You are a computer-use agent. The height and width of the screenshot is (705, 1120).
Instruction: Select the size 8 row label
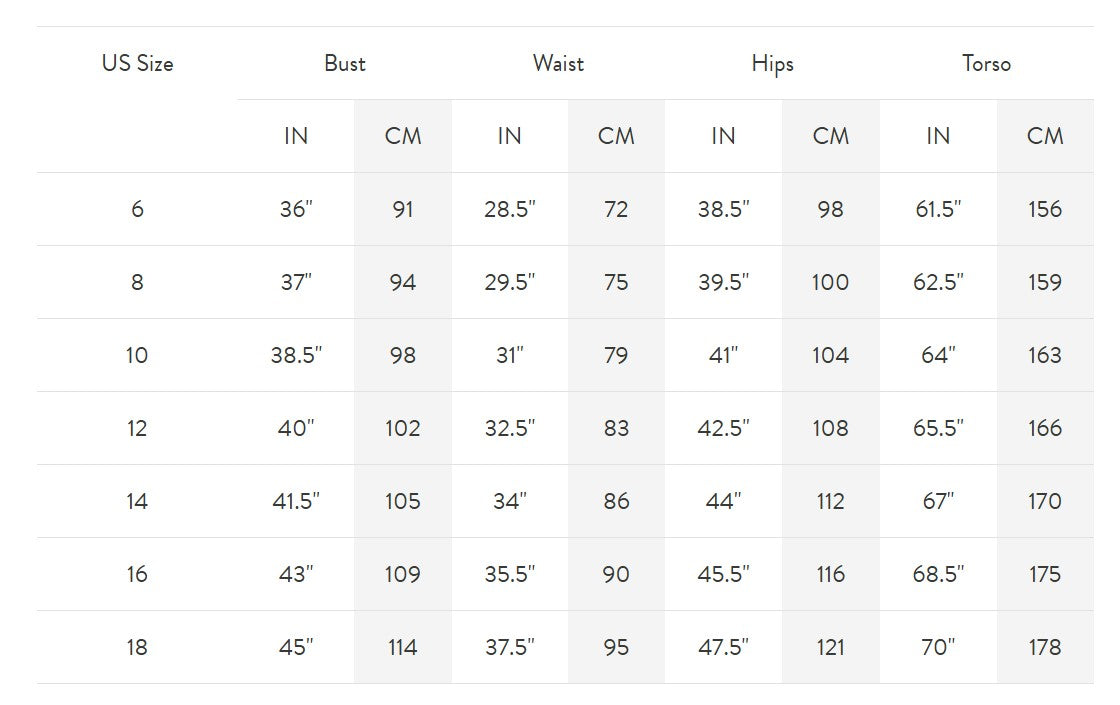[x=137, y=283]
